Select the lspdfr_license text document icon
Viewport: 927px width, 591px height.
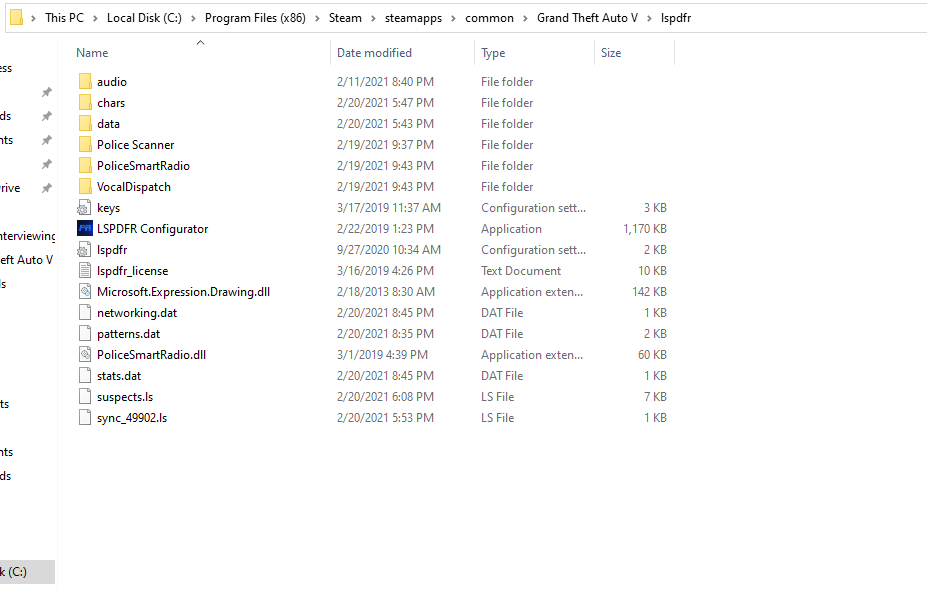pos(85,271)
